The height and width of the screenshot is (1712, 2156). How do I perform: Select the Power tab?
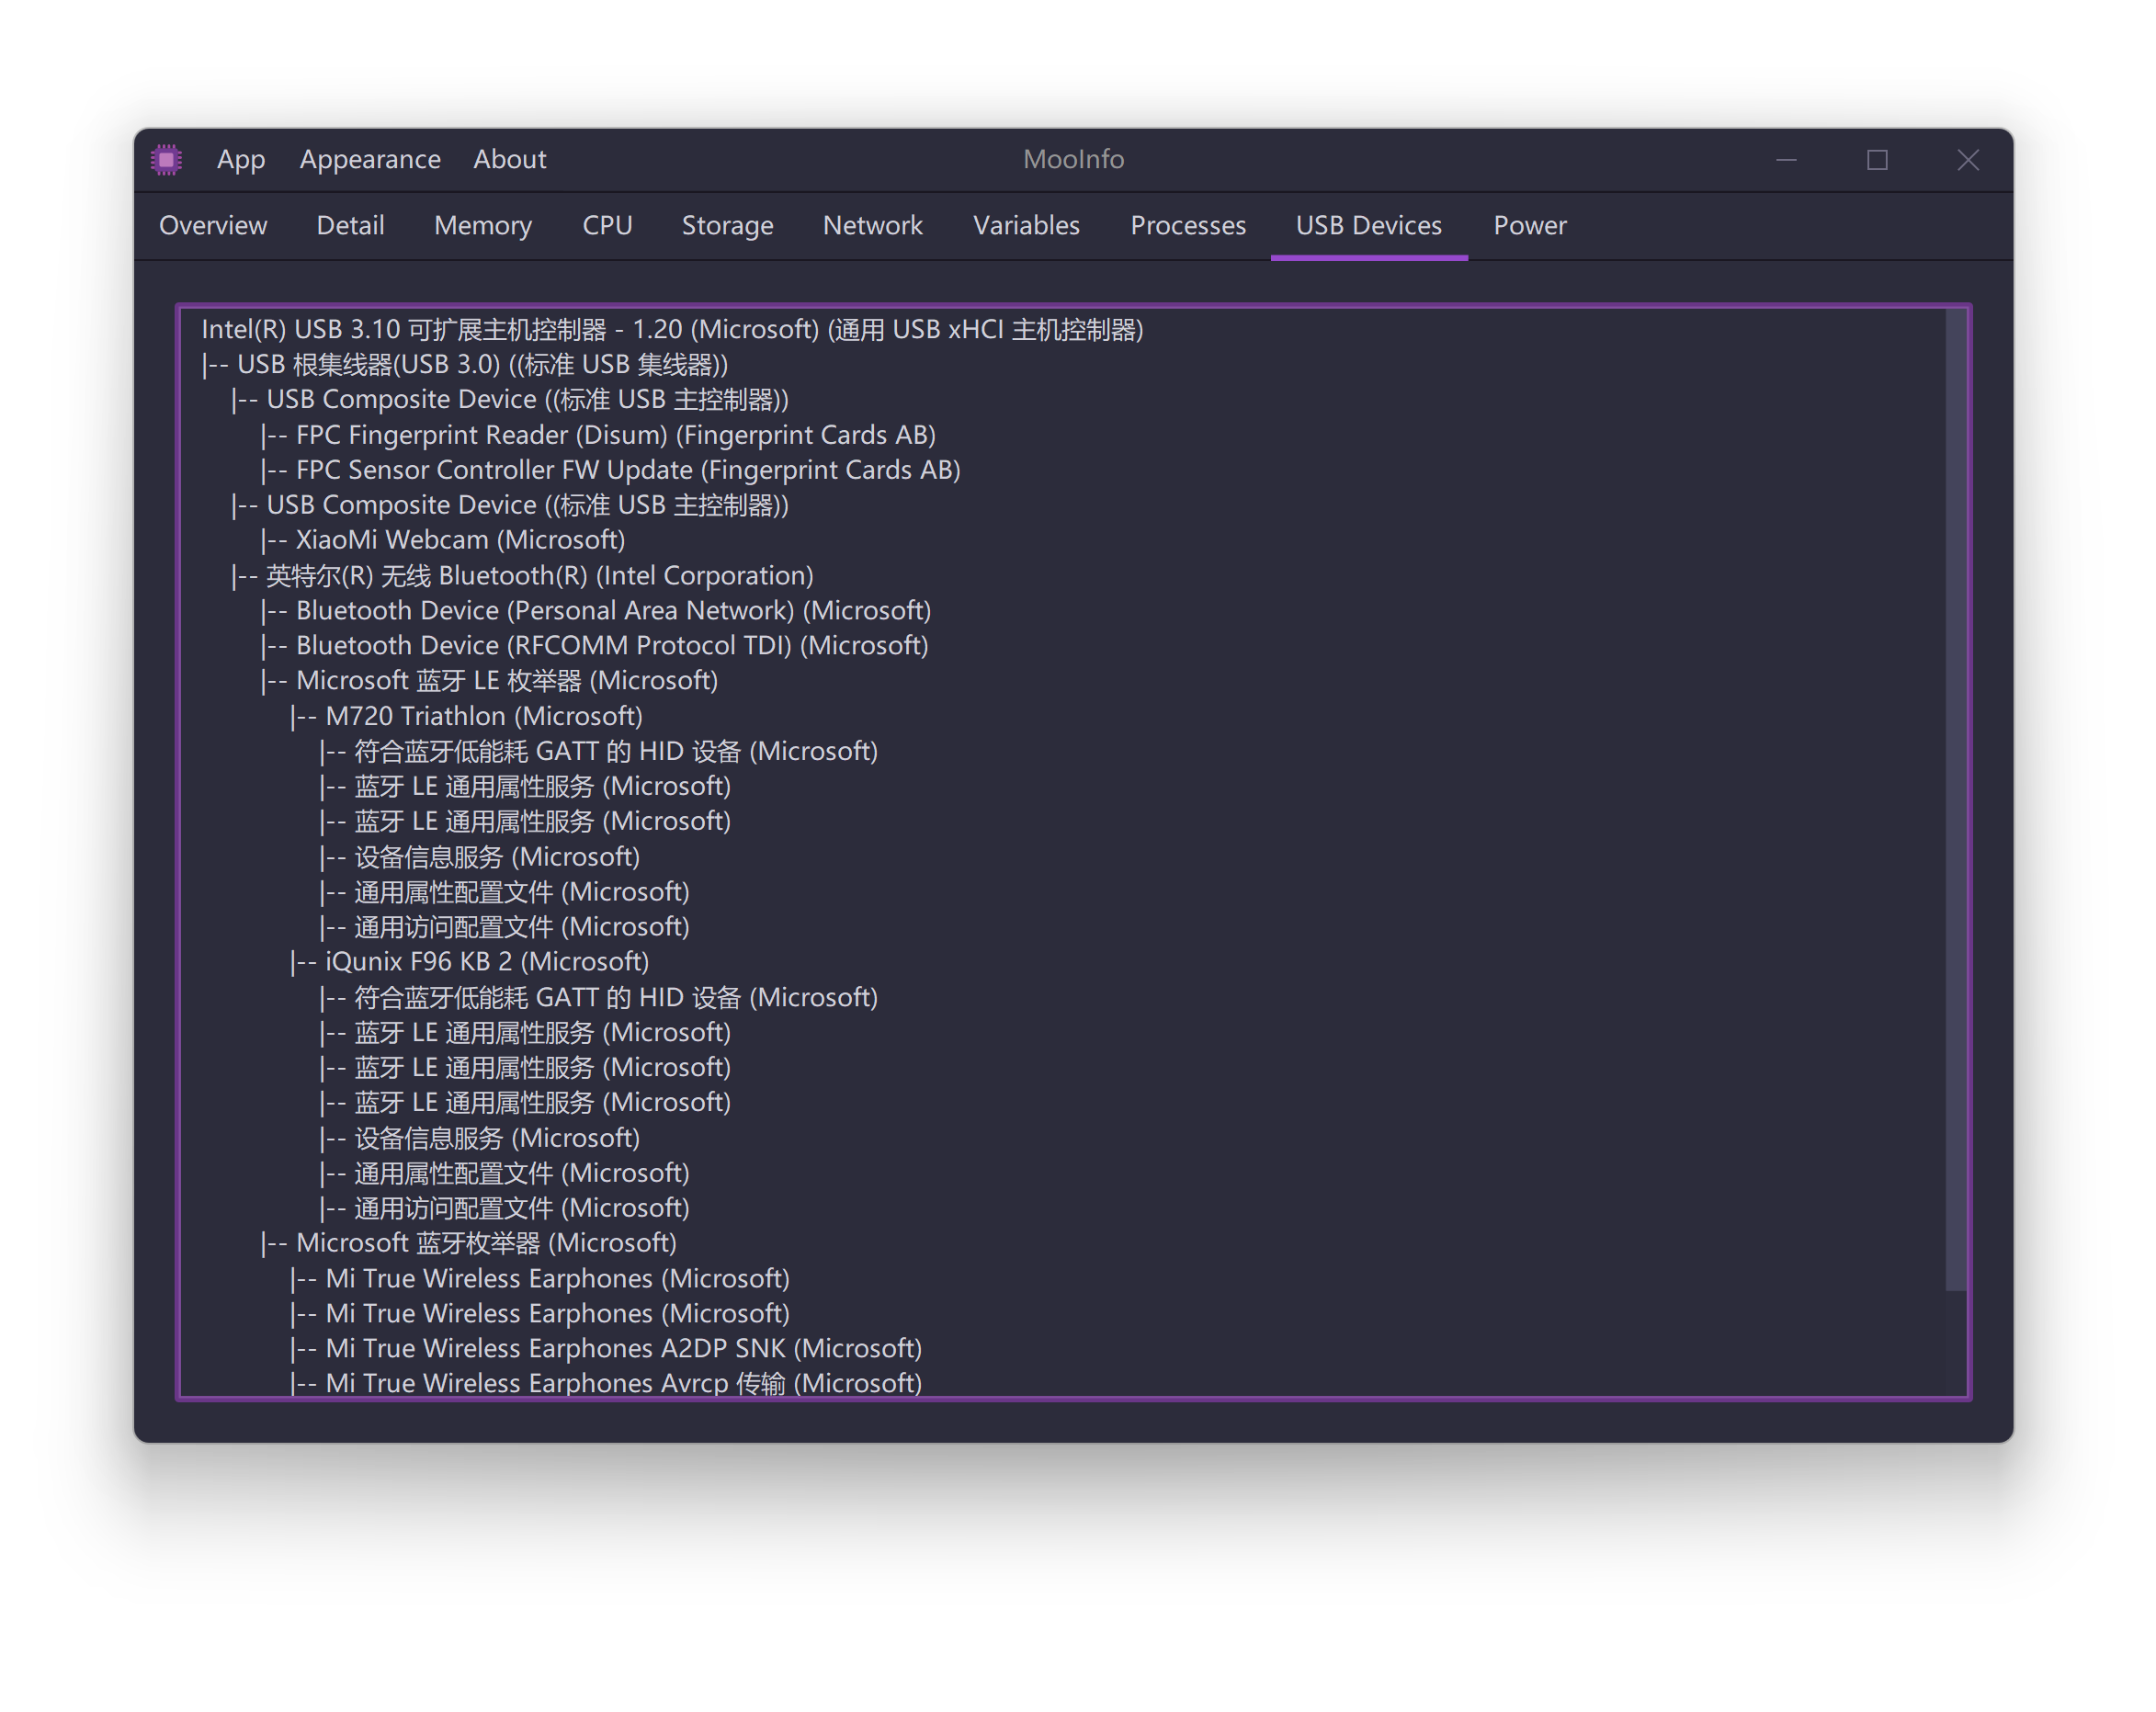(x=1529, y=226)
